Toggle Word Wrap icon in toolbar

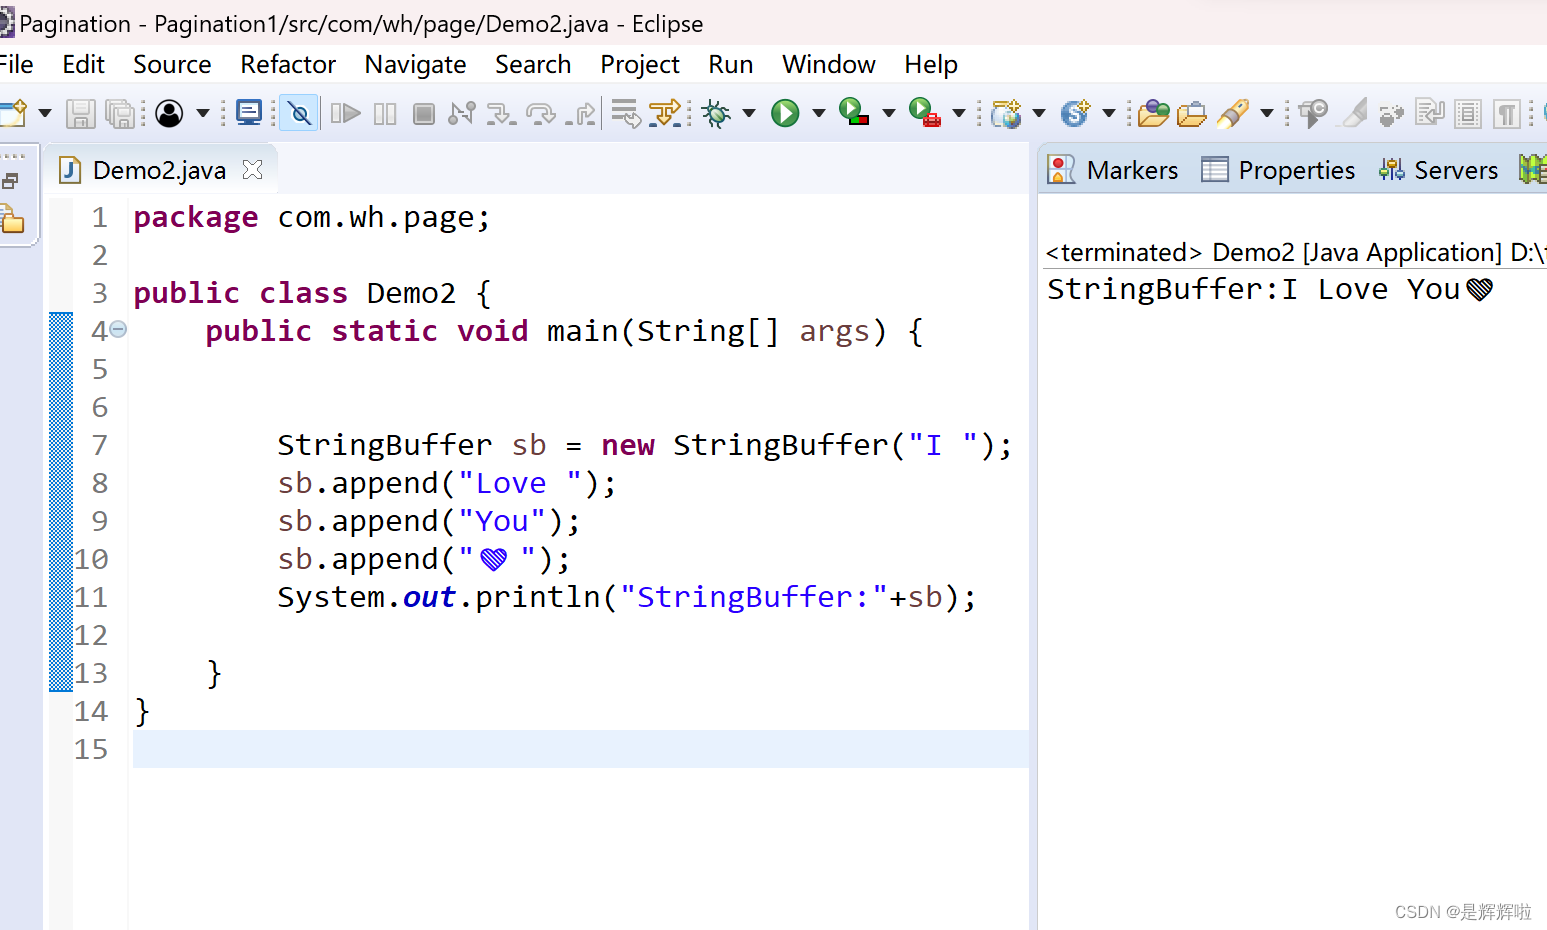1430,113
